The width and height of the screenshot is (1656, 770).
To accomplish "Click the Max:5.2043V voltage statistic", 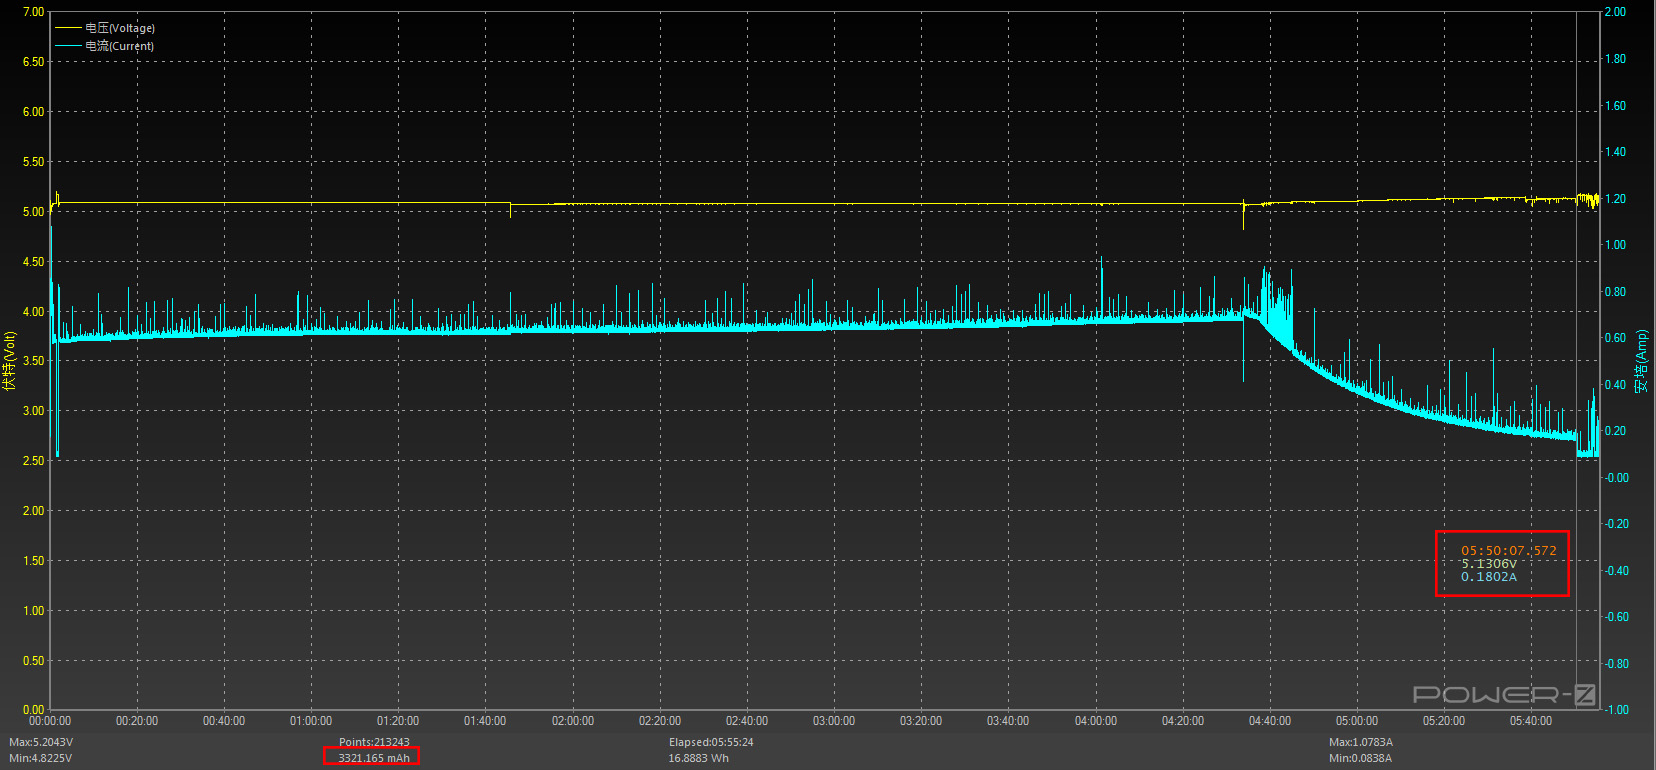I will [41, 742].
